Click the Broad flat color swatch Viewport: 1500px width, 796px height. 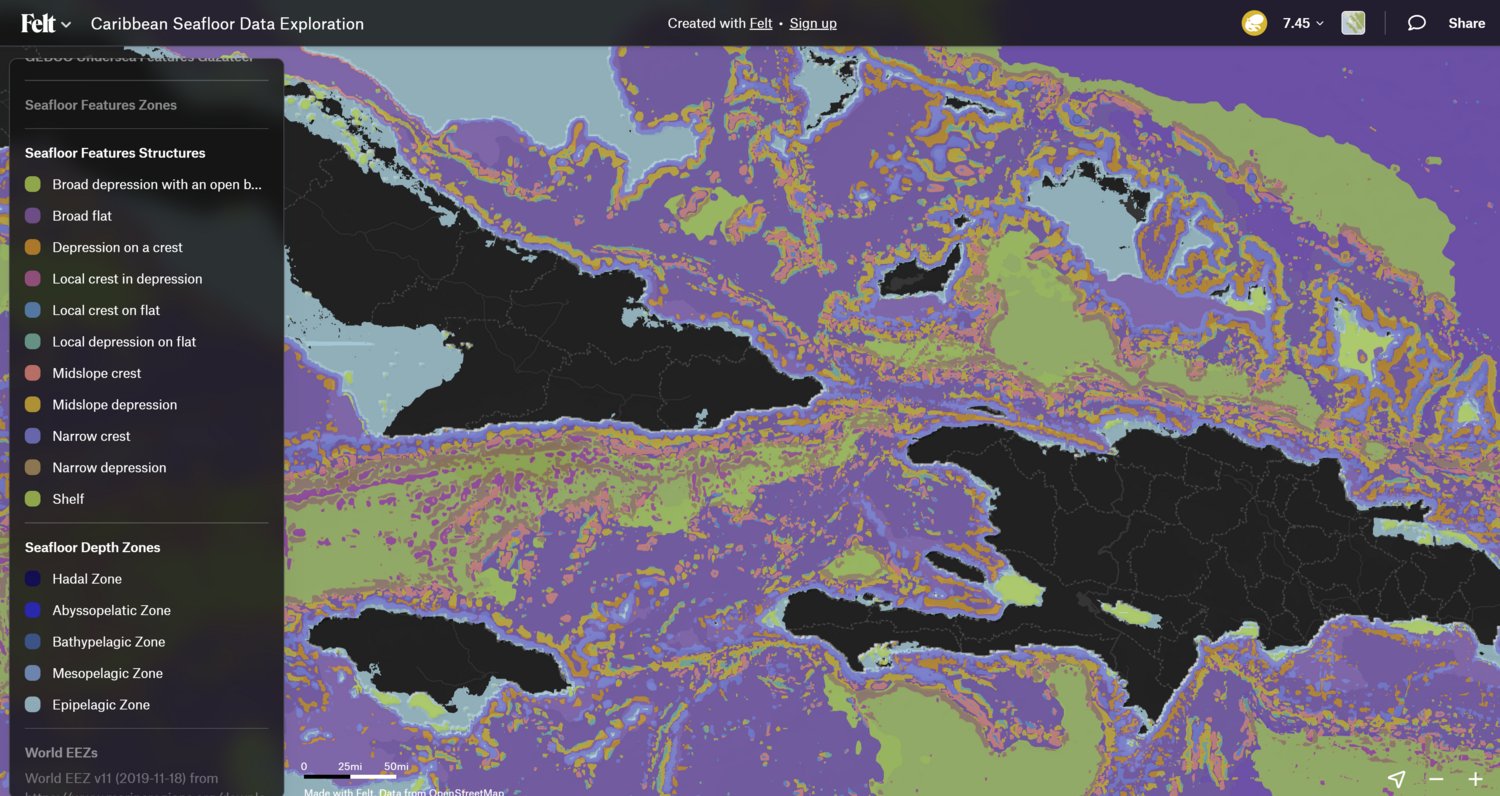click(33, 215)
